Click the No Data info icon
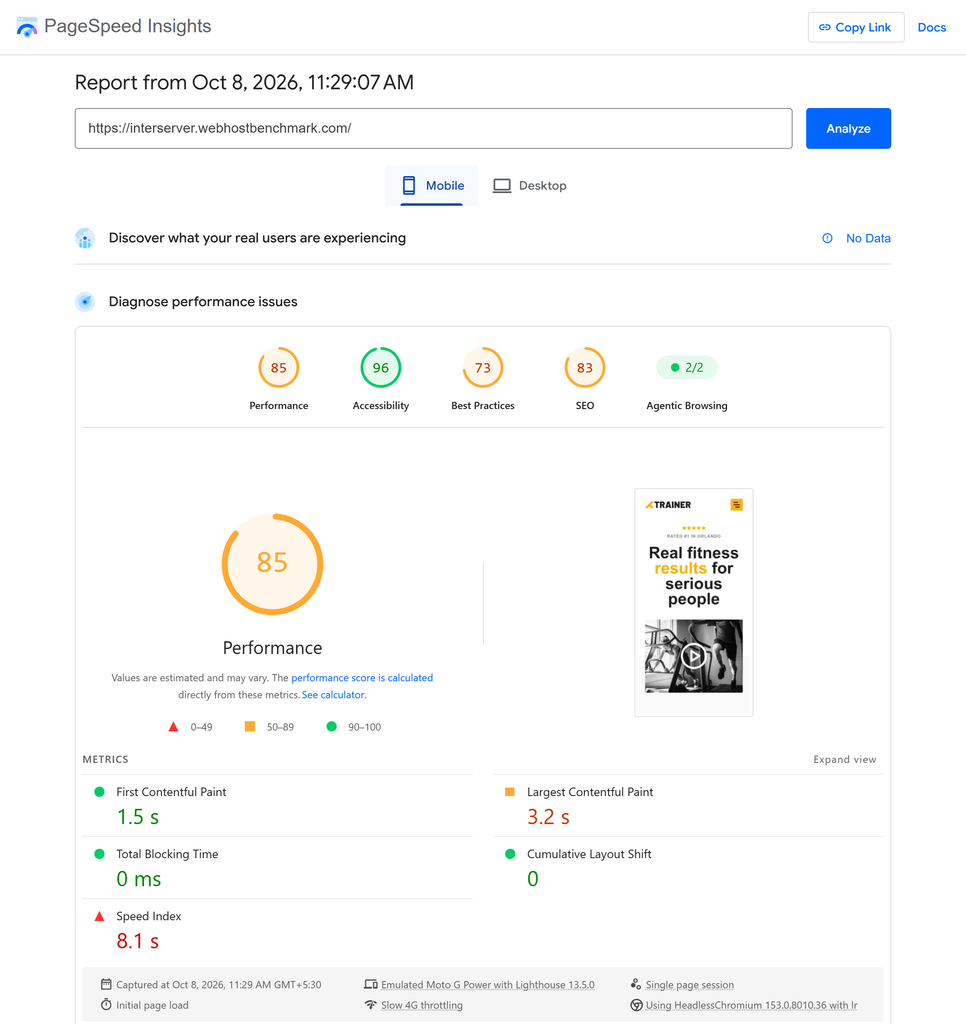 (827, 238)
